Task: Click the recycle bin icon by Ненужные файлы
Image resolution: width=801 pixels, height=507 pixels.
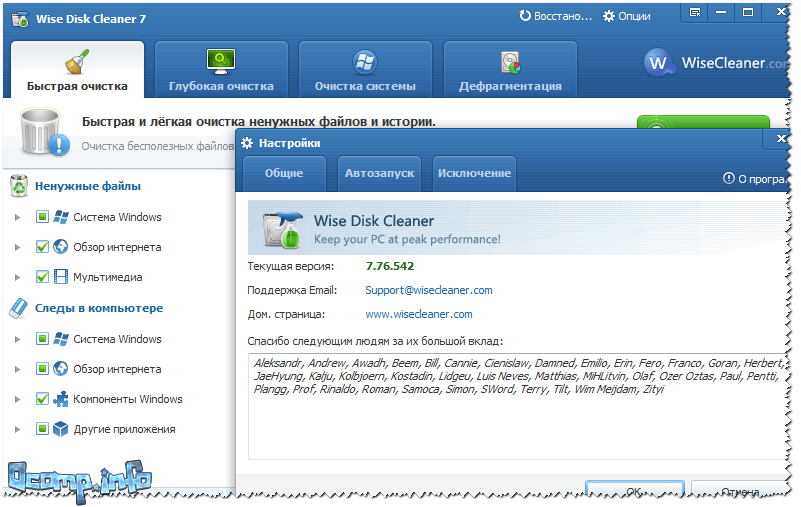Action: pyautogui.click(x=19, y=186)
